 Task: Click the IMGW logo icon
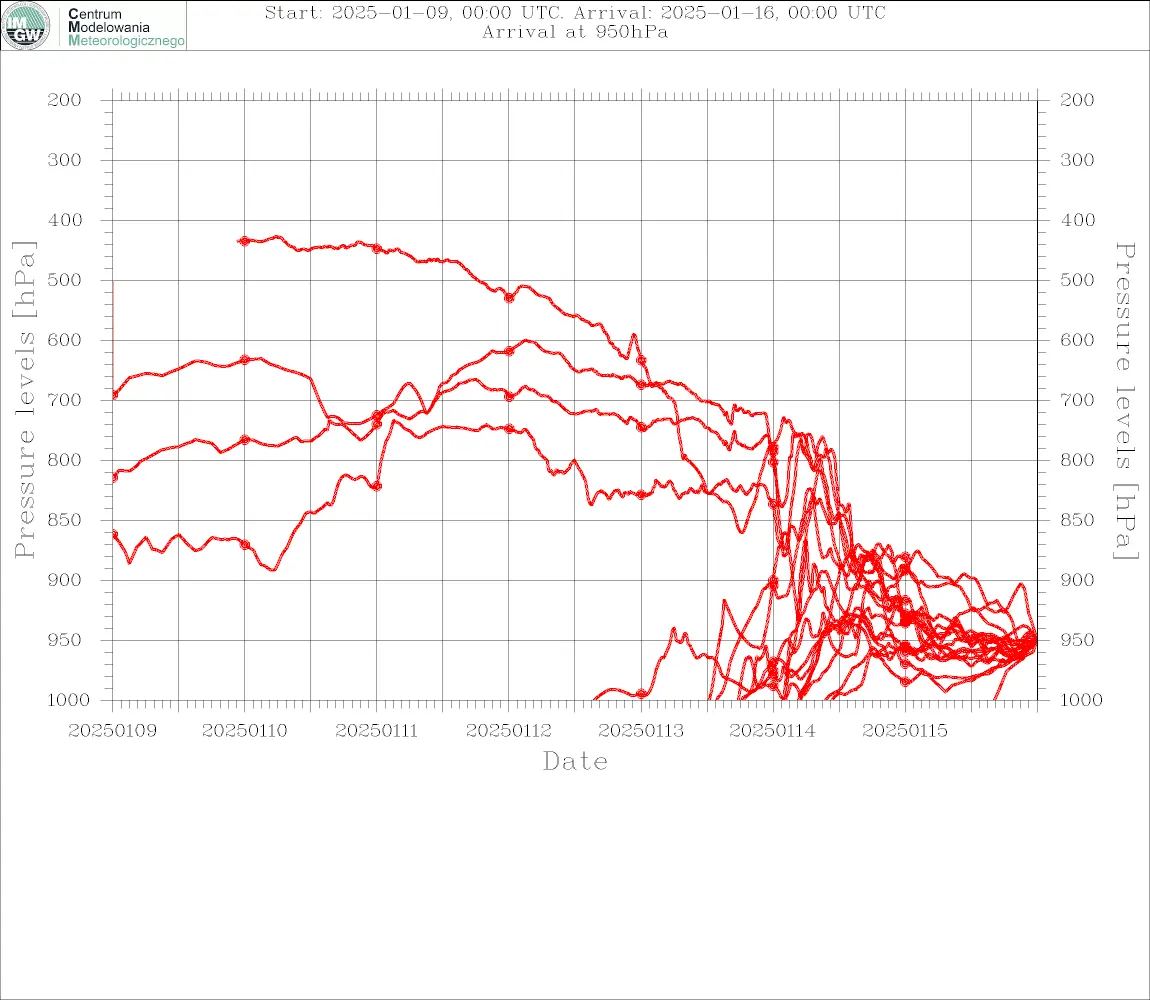click(x=26, y=26)
